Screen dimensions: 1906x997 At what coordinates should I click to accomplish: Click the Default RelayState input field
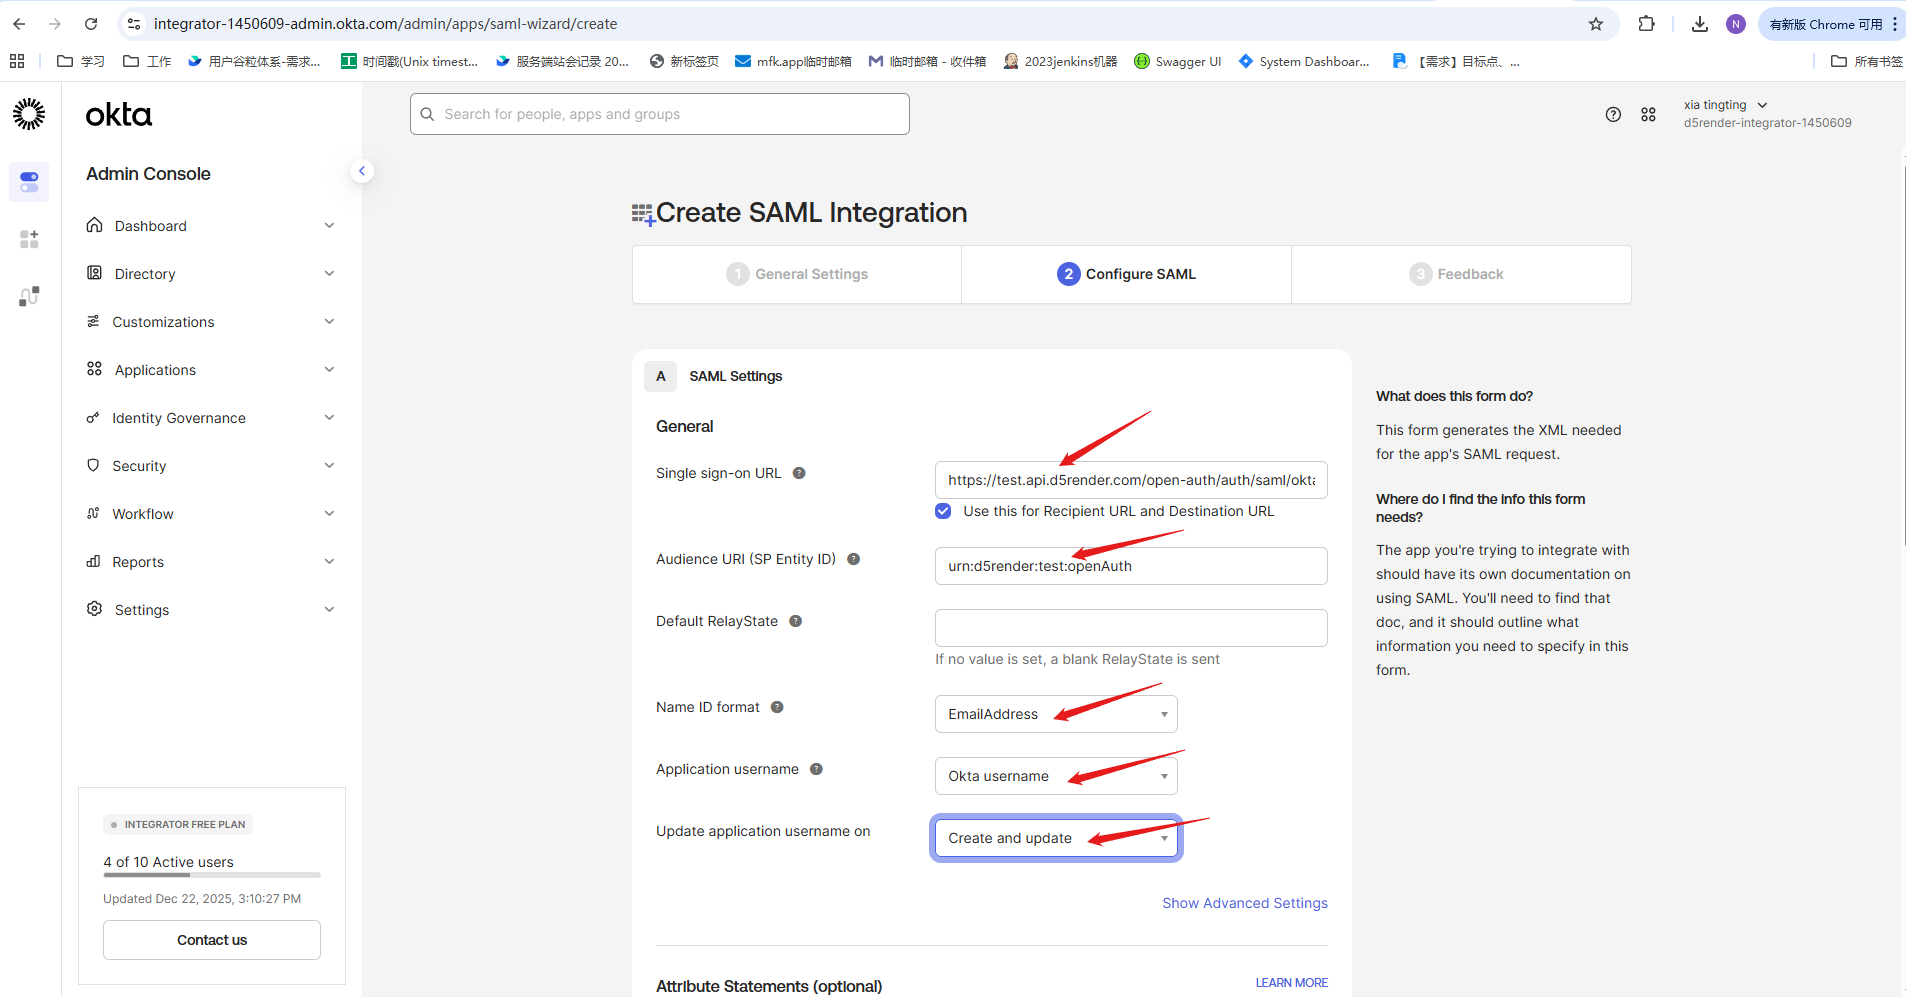[x=1130, y=628]
